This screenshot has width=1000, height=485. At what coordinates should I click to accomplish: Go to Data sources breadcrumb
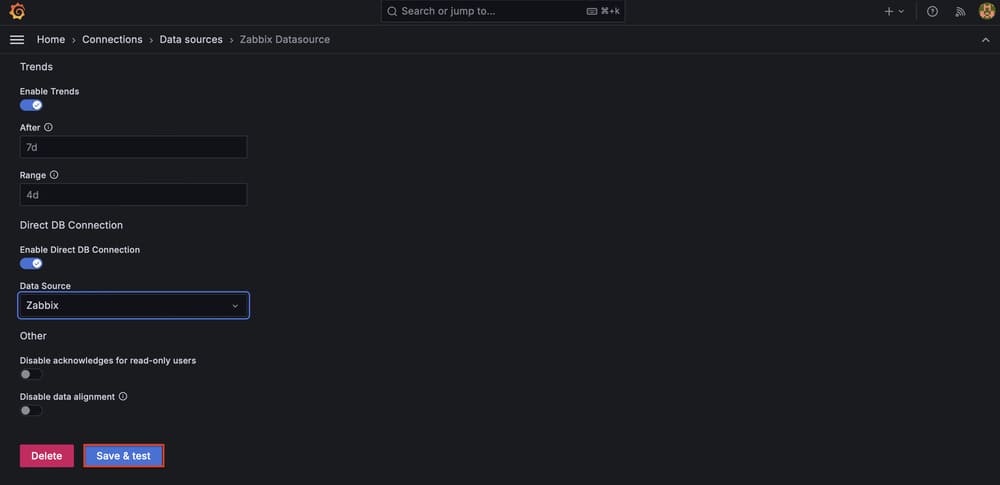(191, 40)
